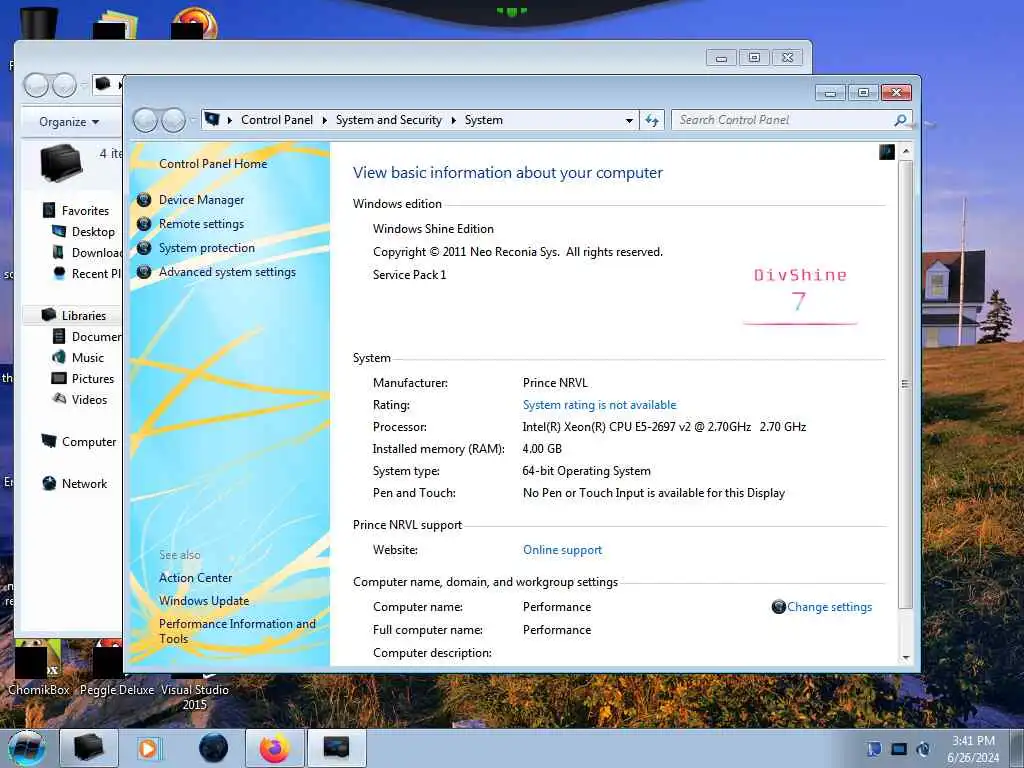
Task: Click Explorer window forward button
Action: (64, 86)
